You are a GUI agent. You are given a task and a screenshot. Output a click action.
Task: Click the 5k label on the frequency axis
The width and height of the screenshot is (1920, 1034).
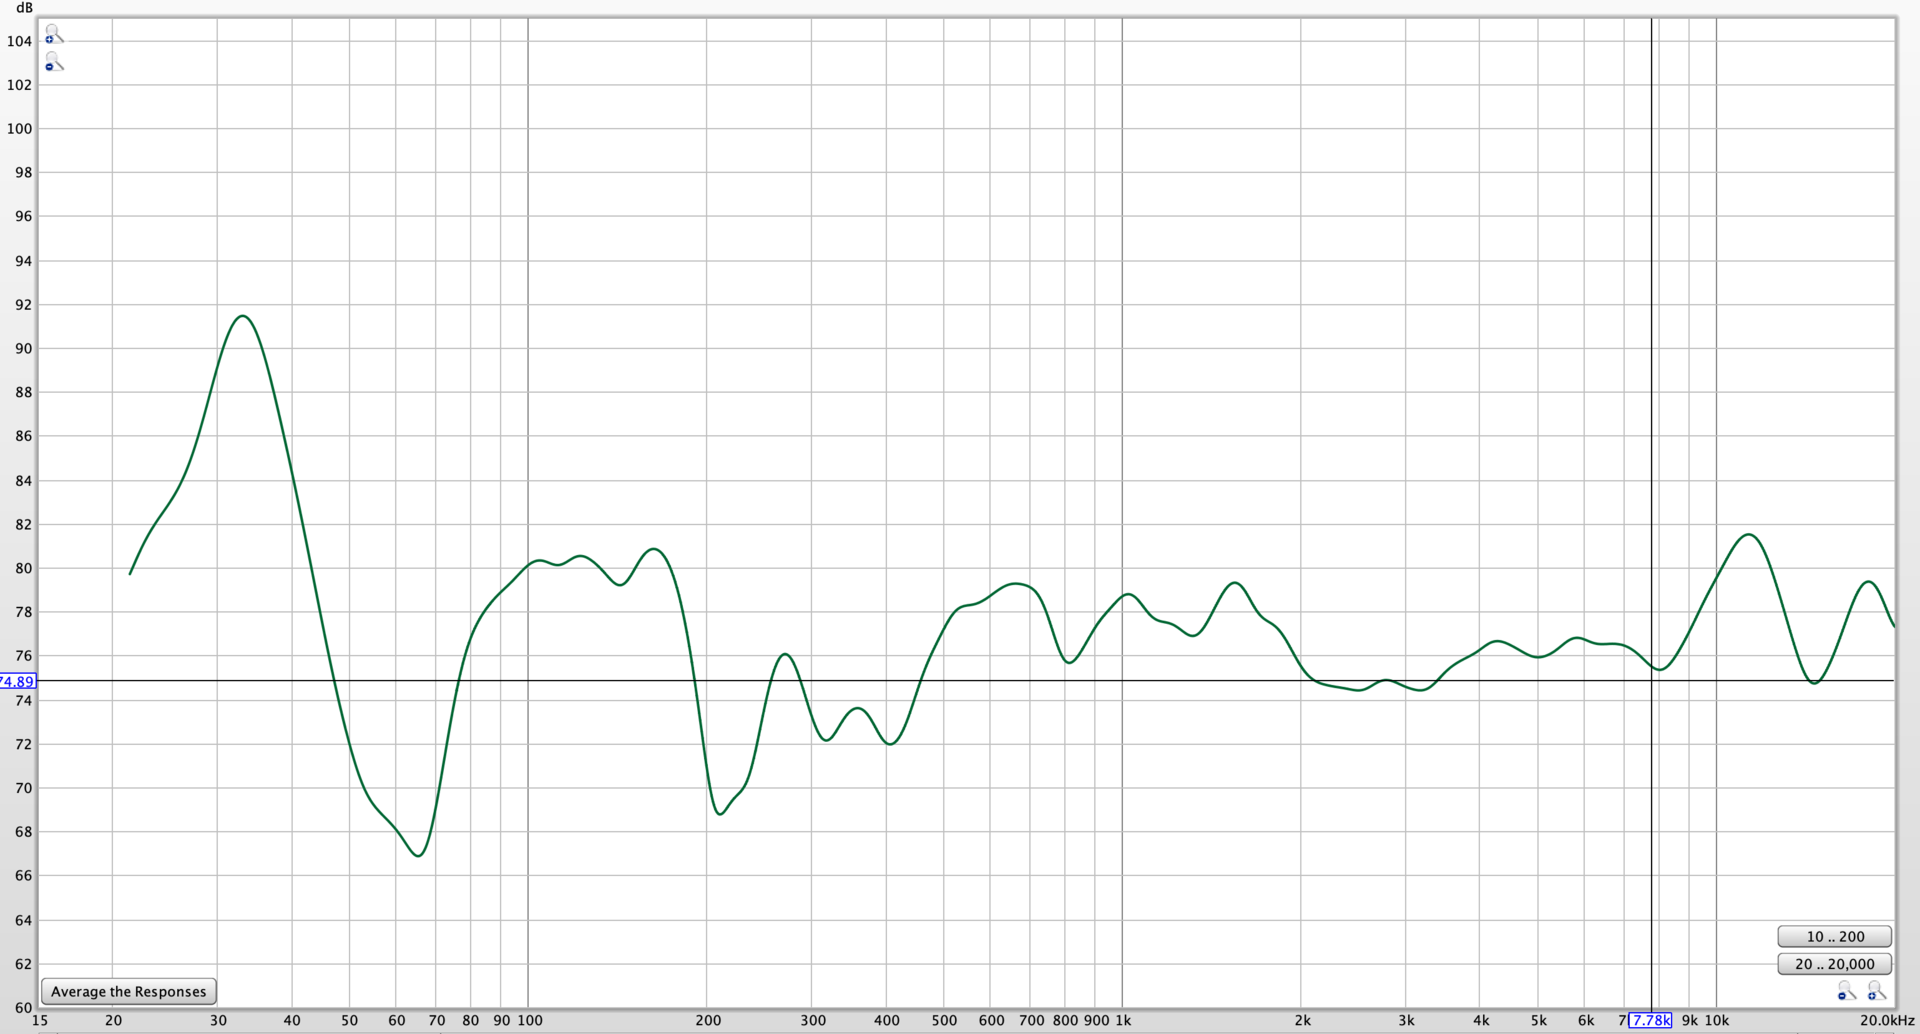point(1538,1020)
